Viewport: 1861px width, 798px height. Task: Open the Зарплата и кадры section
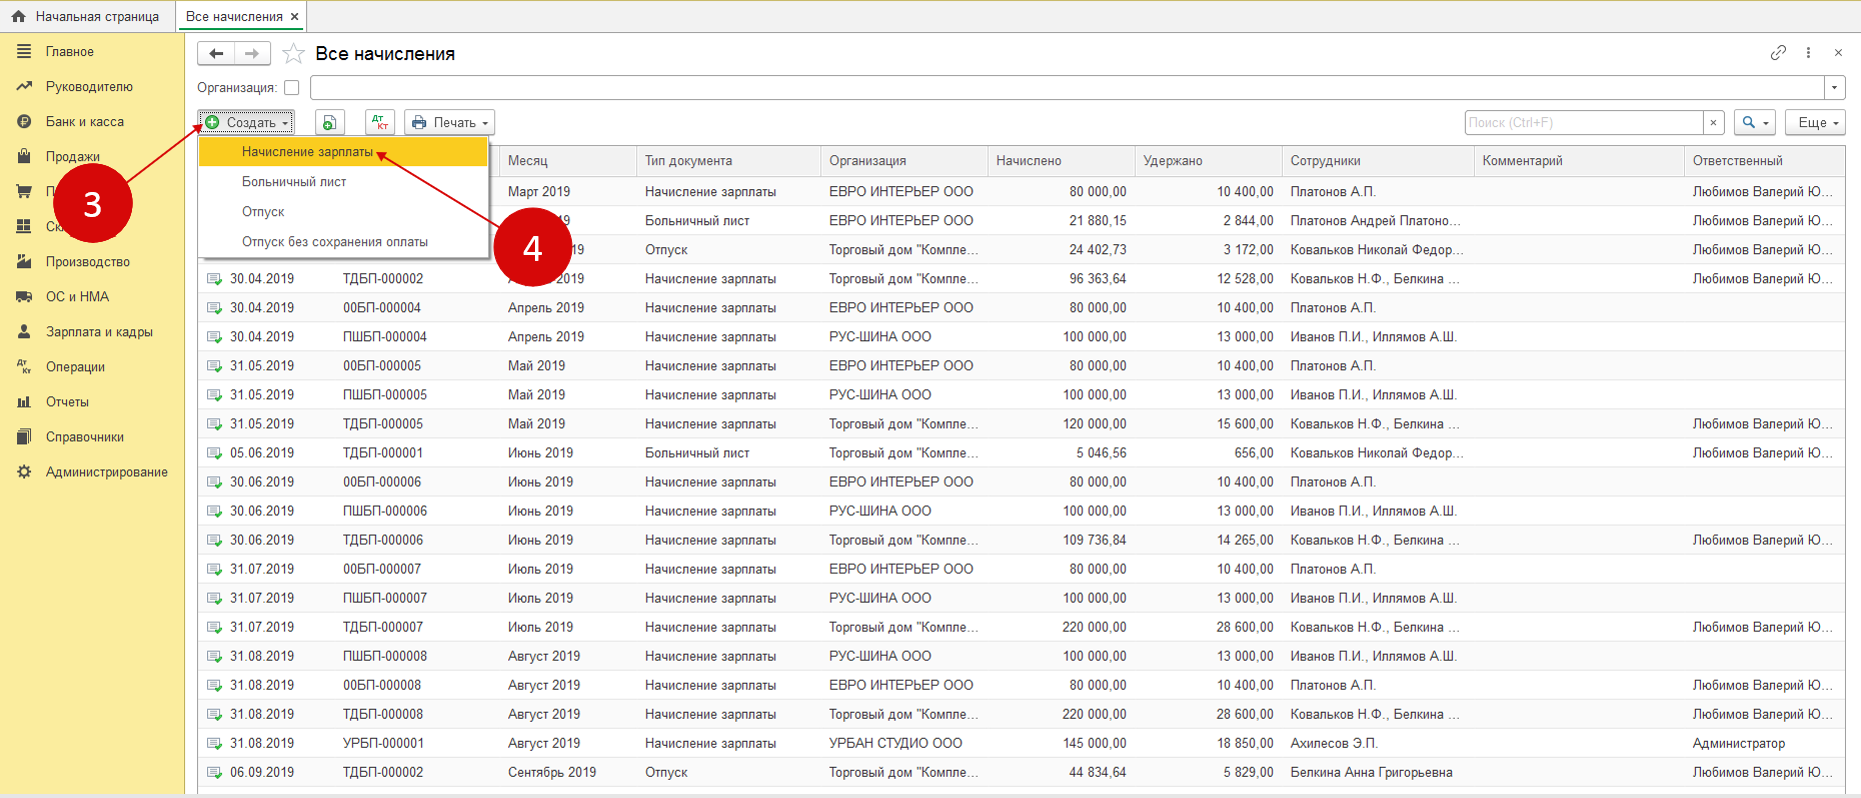pyautogui.click(x=99, y=331)
